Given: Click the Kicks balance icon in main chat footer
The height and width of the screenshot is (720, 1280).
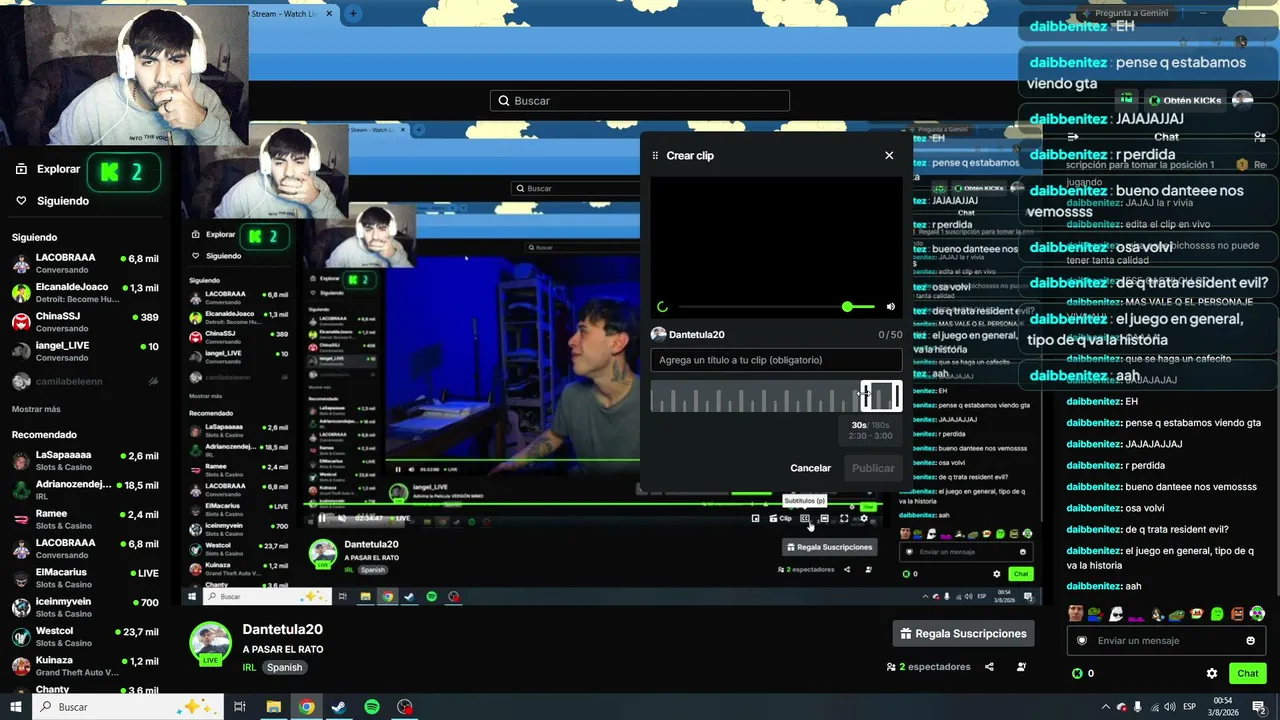Looking at the screenshot, I should [1077, 674].
